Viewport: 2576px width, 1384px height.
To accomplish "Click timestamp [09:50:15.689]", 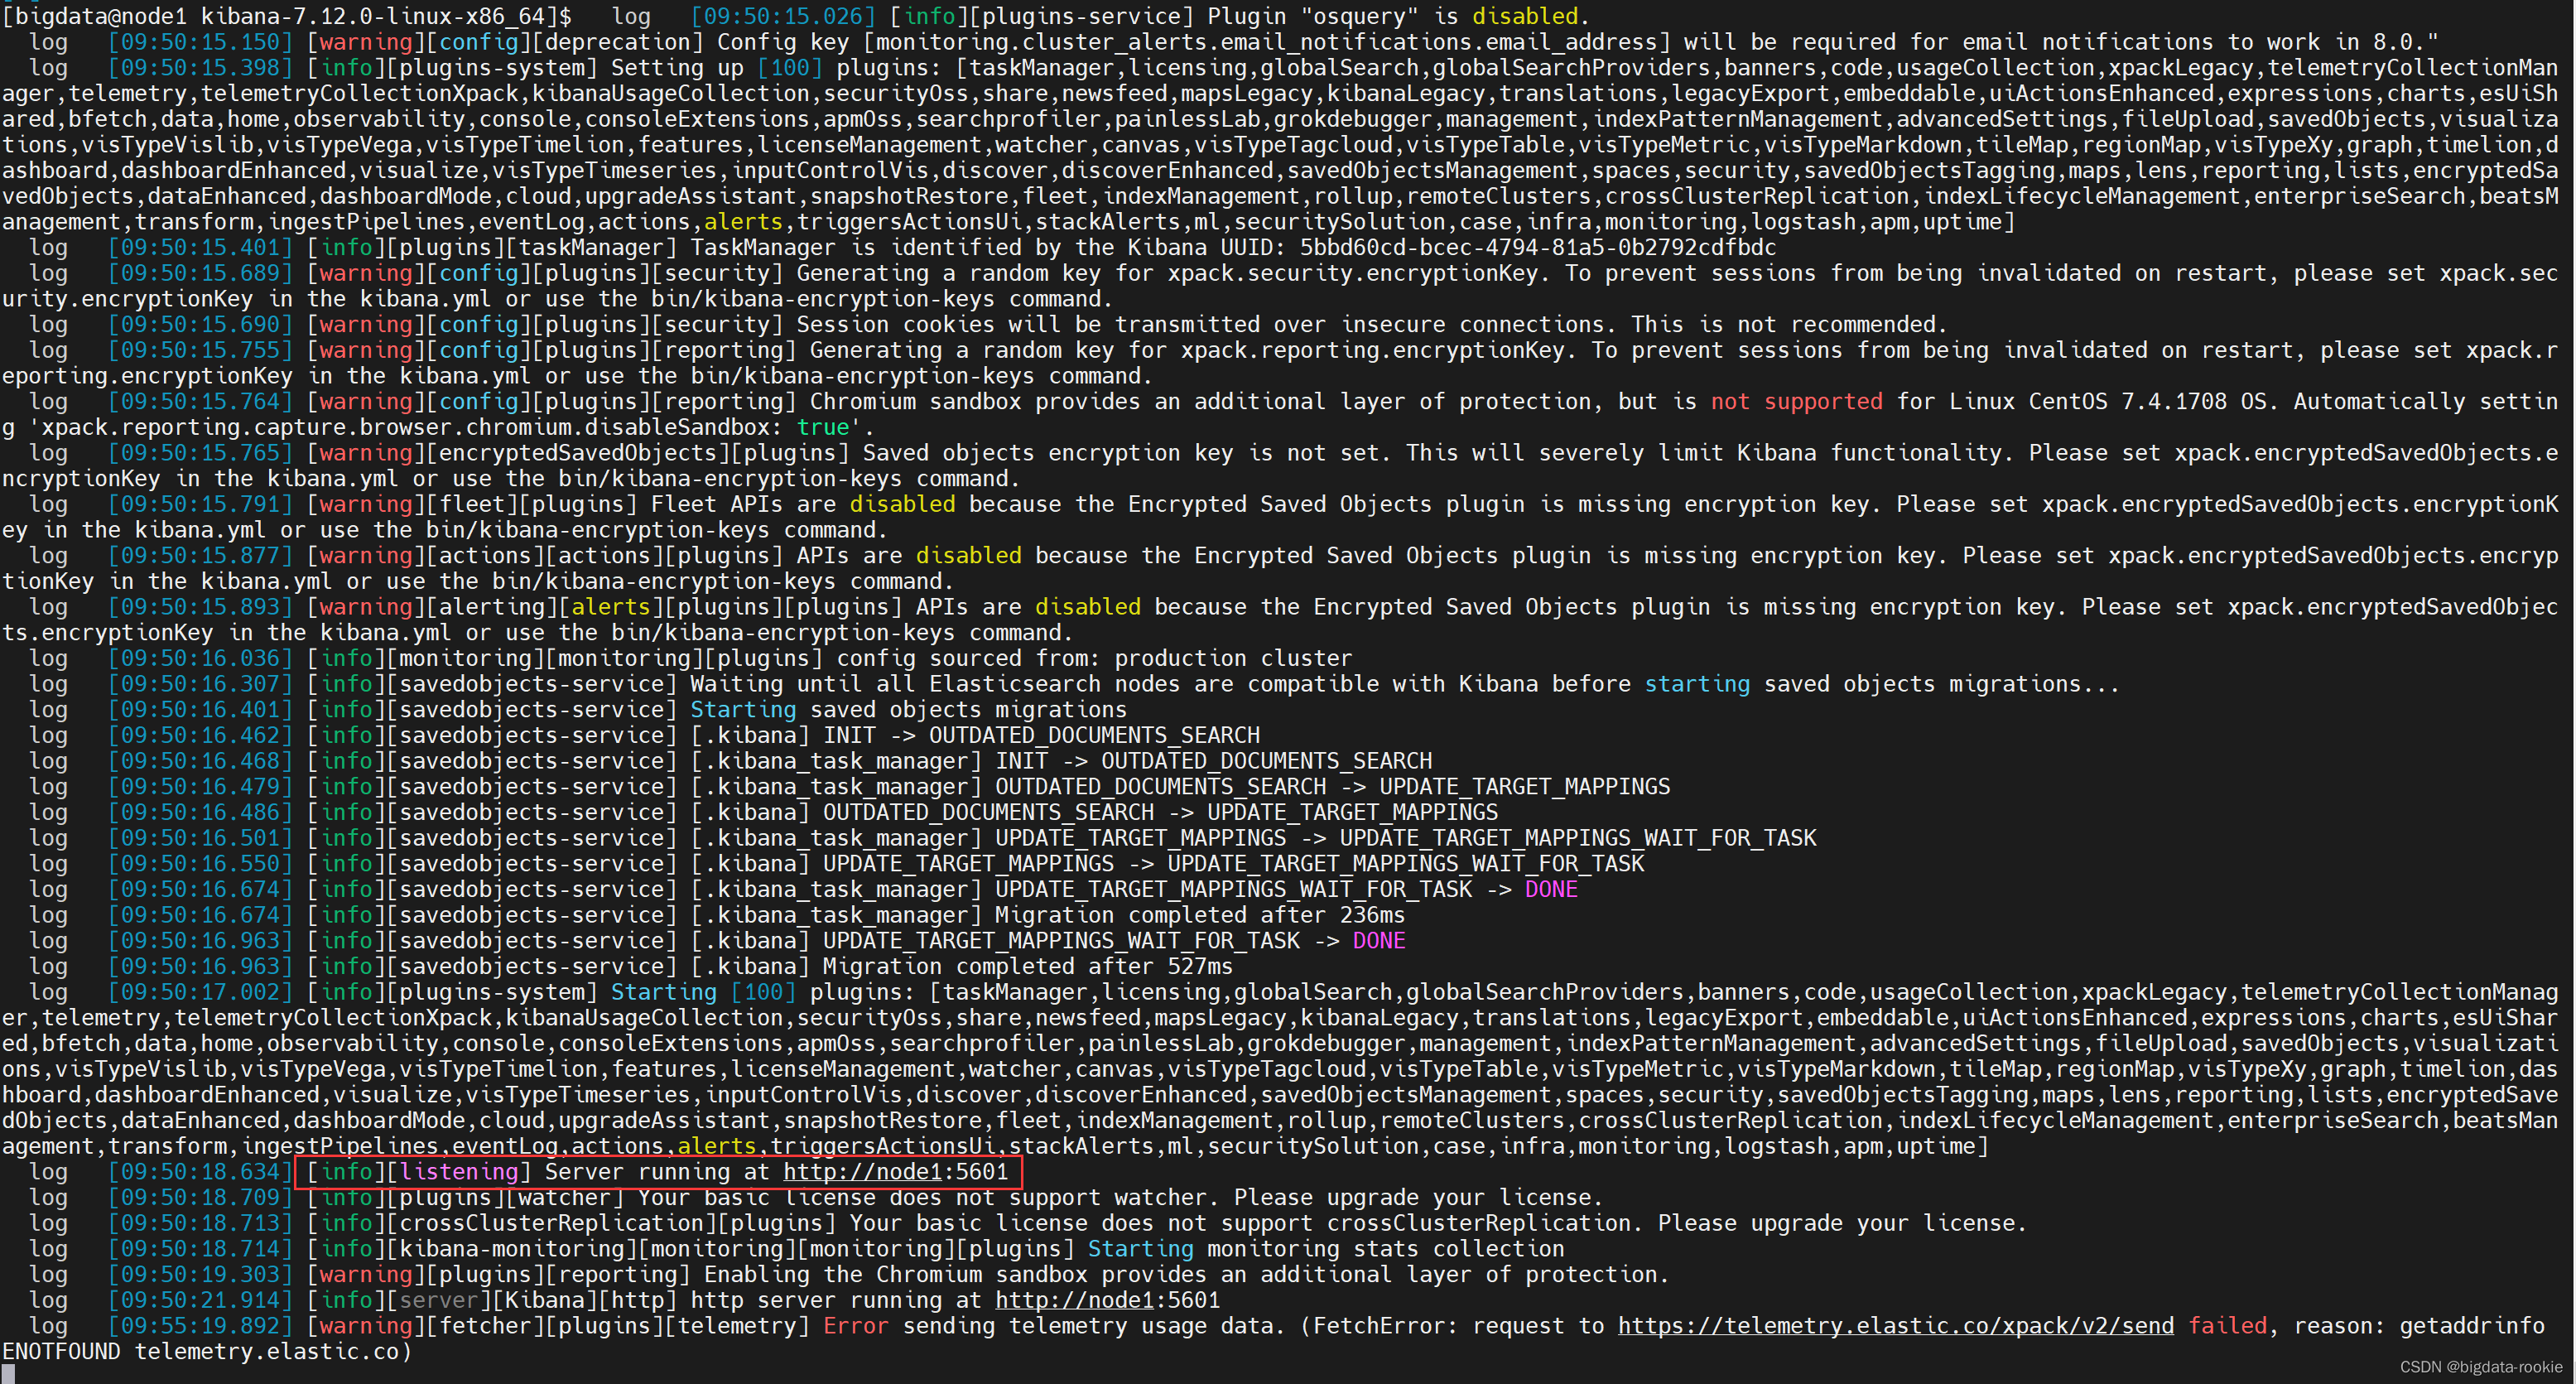I will (x=200, y=273).
